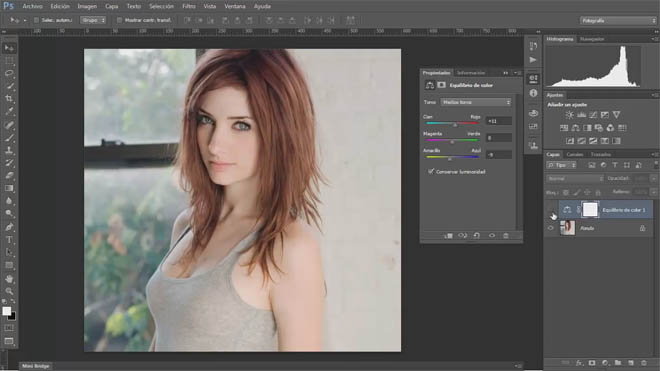660x371 pixels.
Task: Switch to the Canales tab
Action: (575, 155)
